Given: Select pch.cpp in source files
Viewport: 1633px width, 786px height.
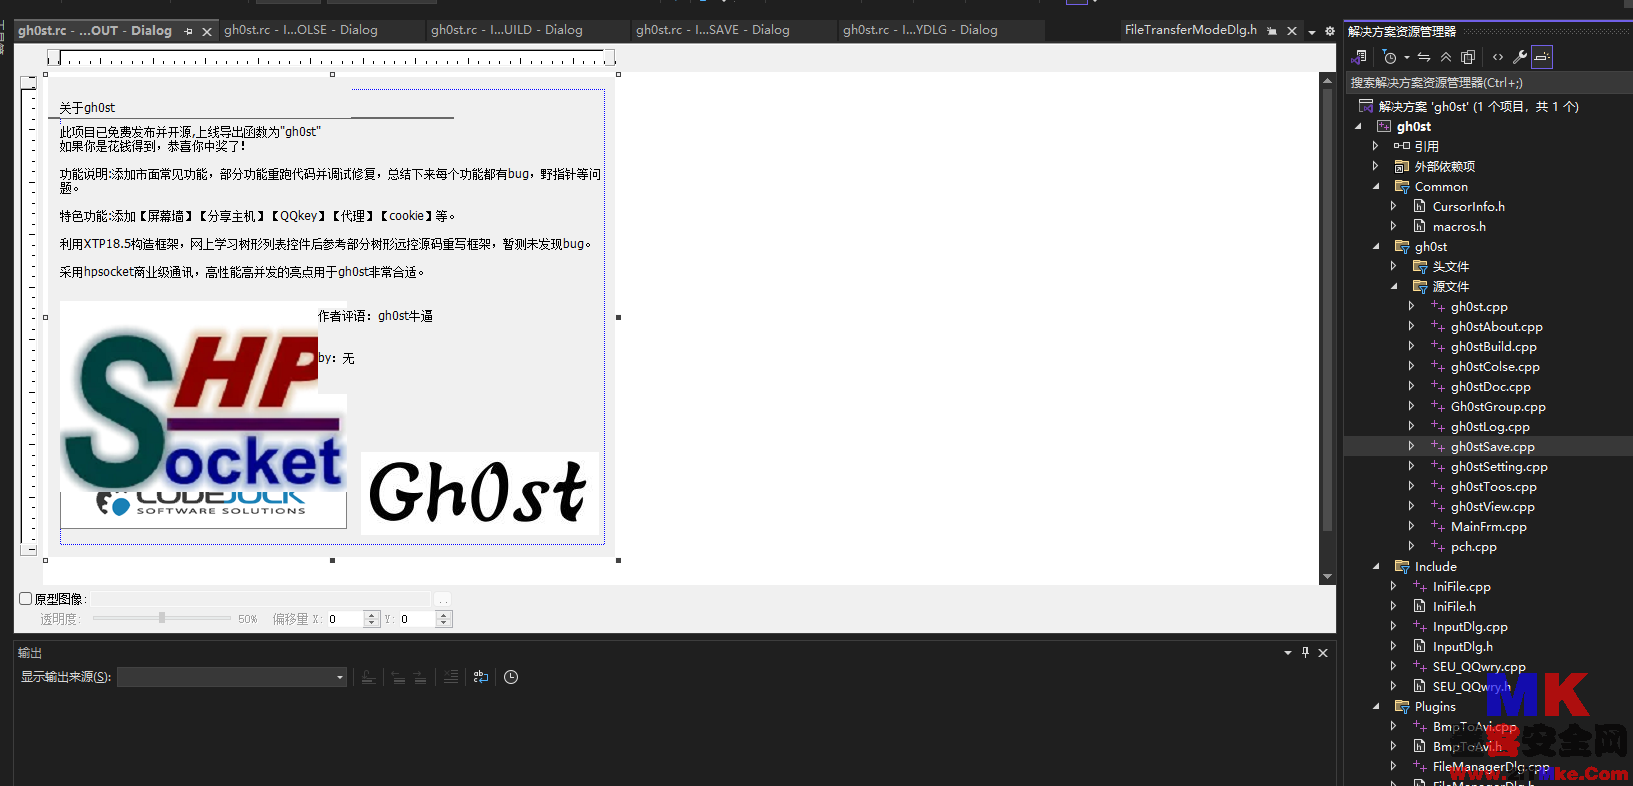Looking at the screenshot, I should click(1473, 547).
